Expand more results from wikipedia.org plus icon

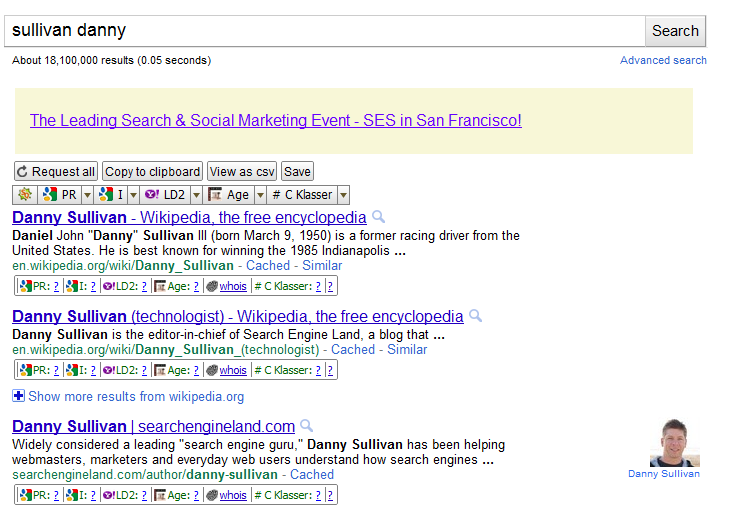18,396
